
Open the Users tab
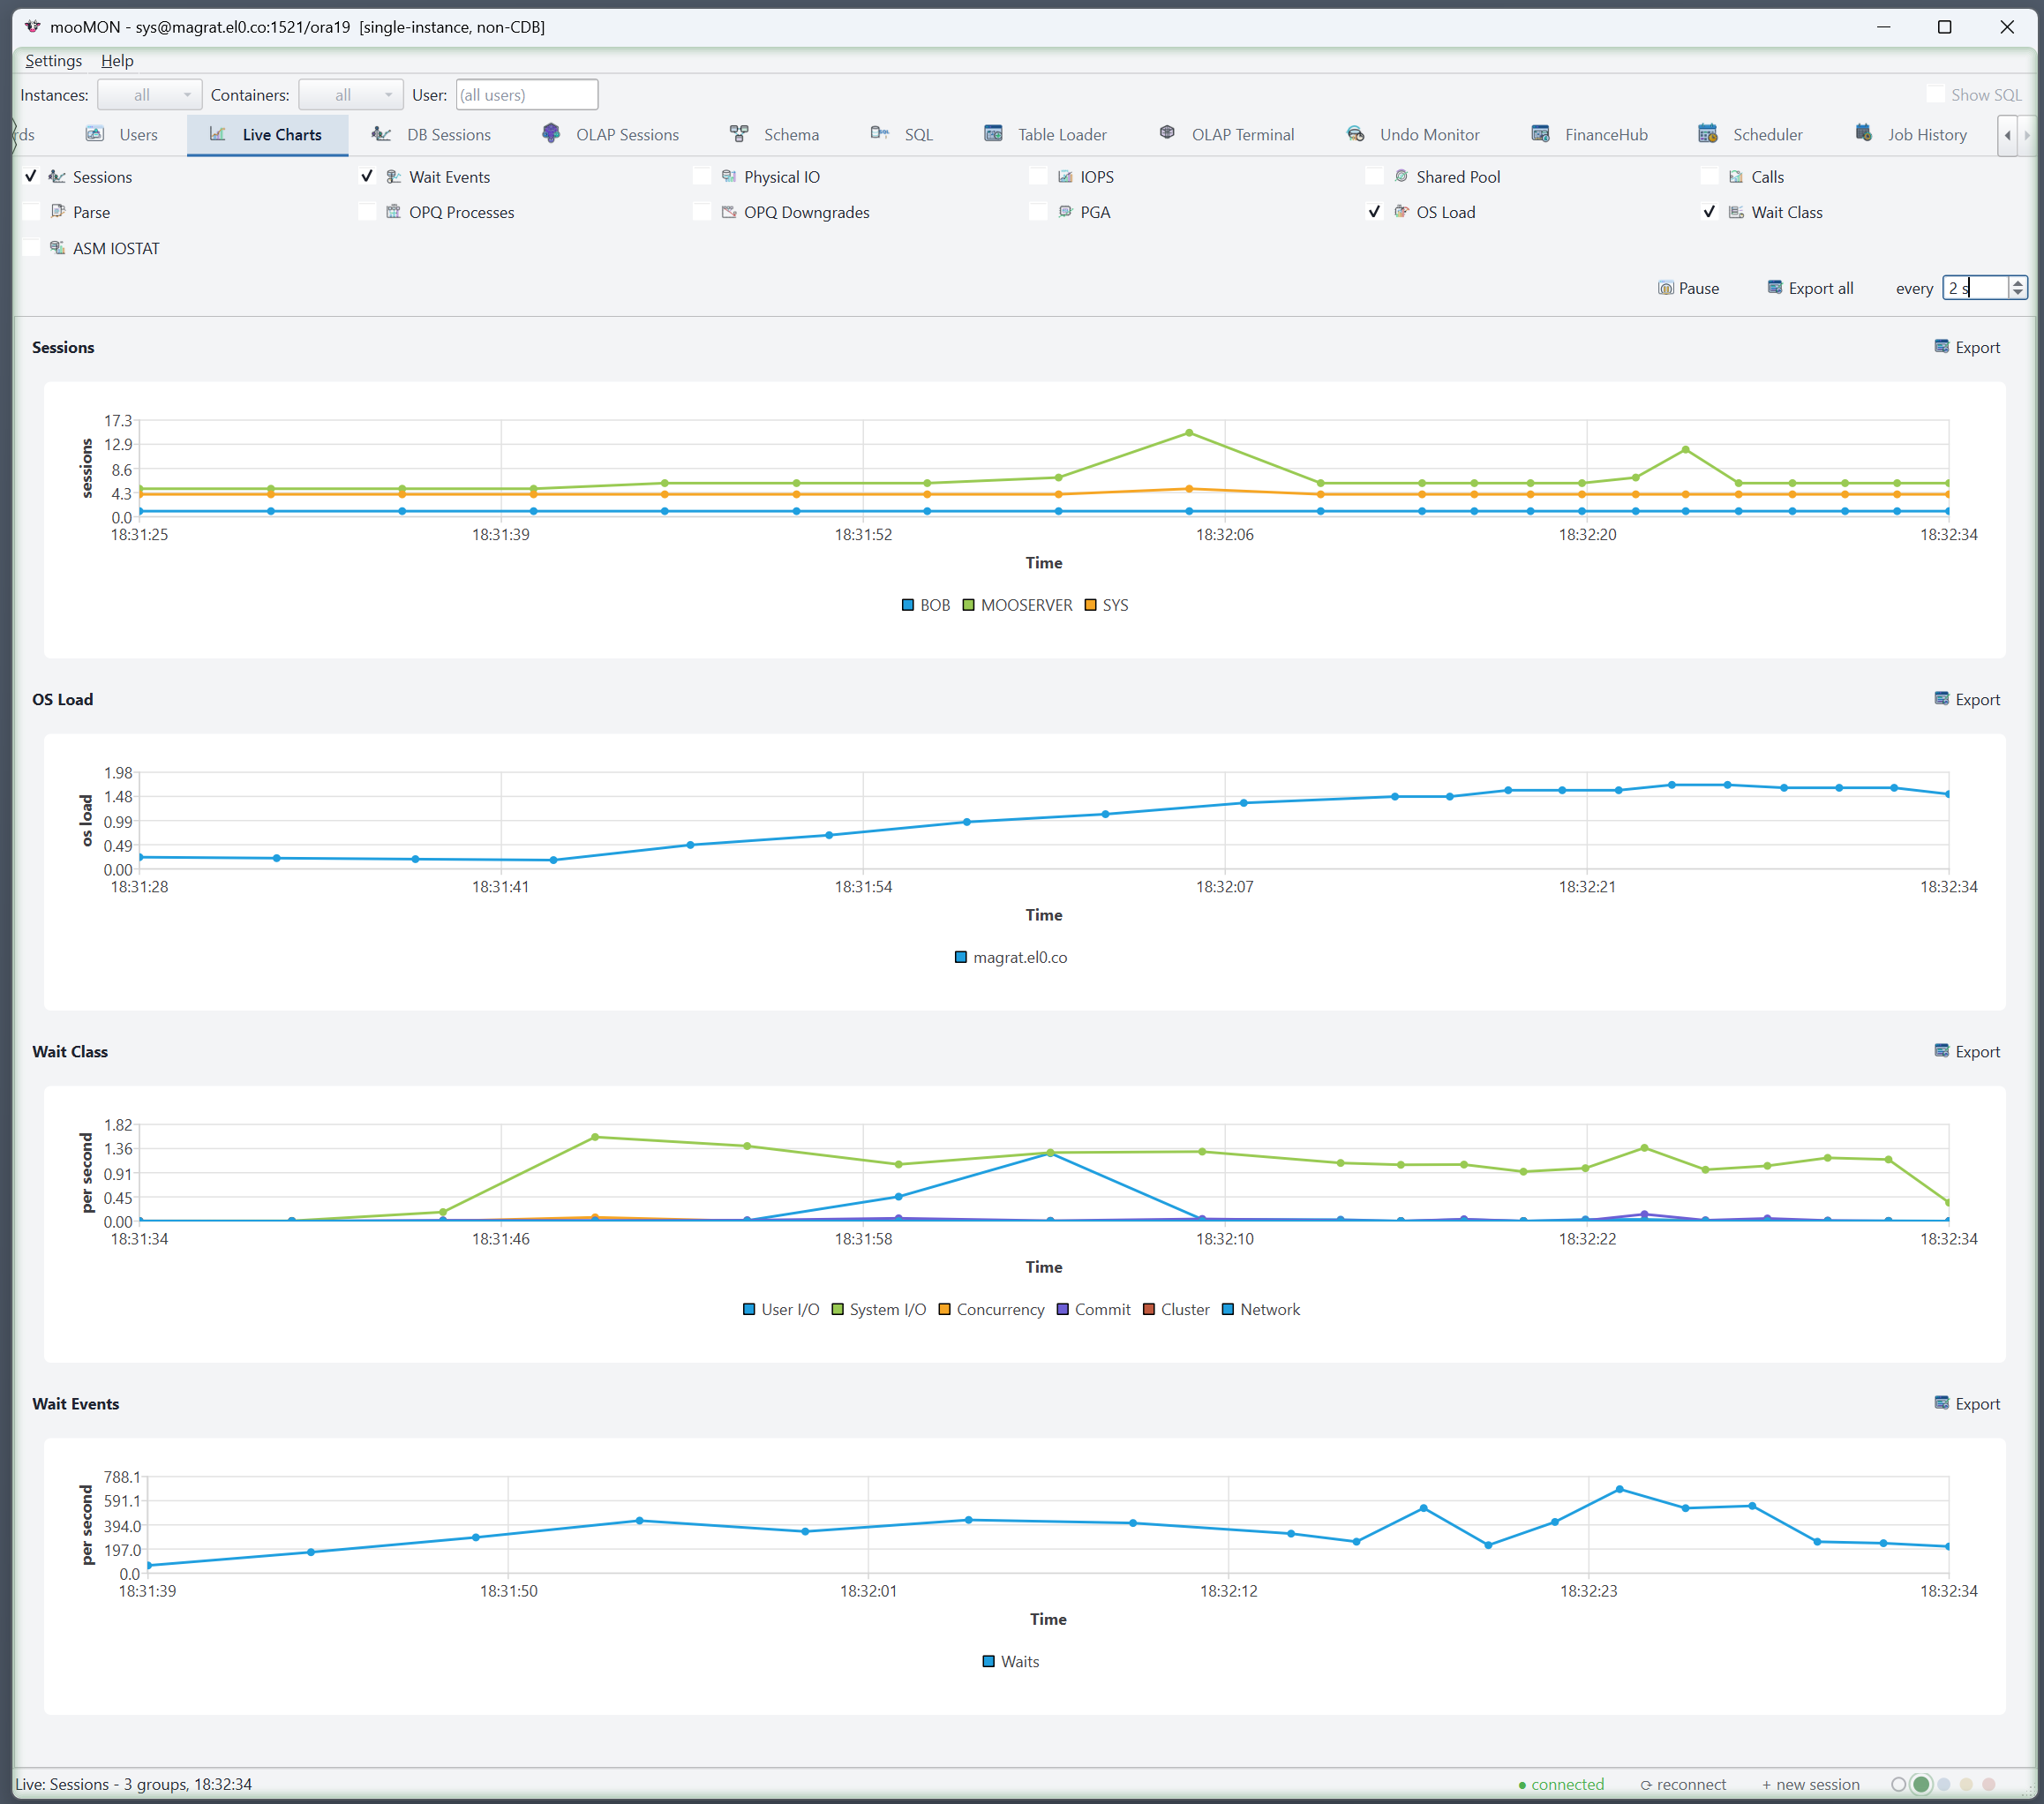(121, 134)
